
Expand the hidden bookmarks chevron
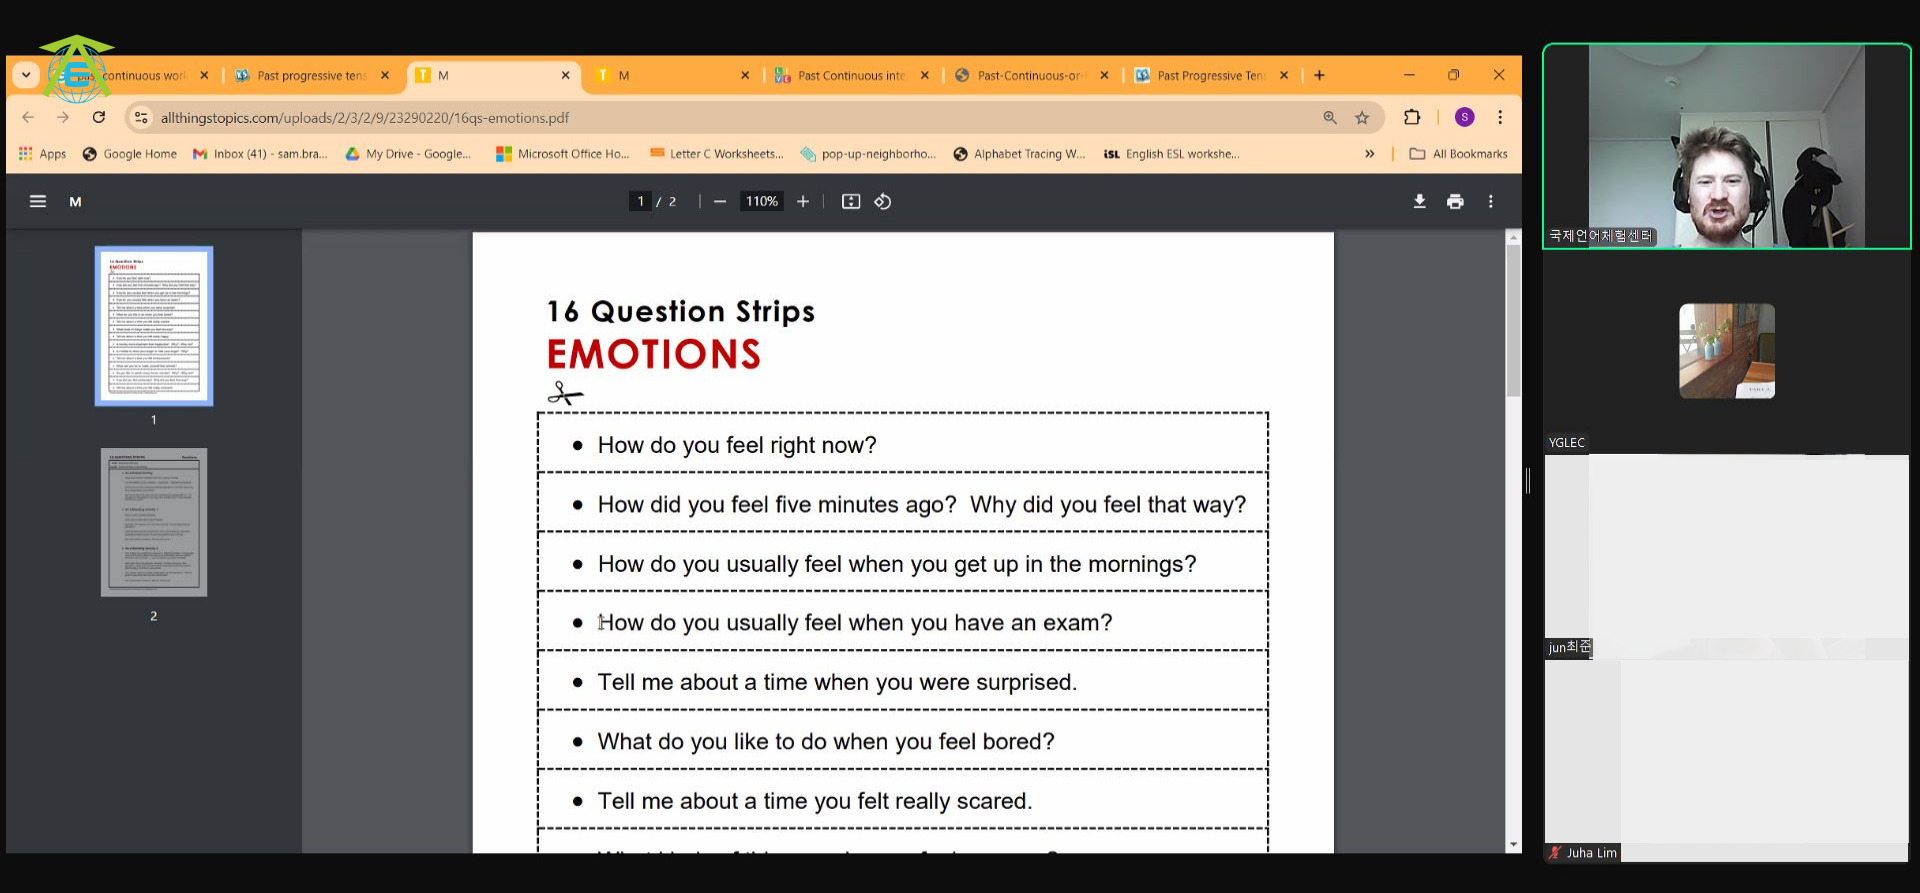point(1369,154)
